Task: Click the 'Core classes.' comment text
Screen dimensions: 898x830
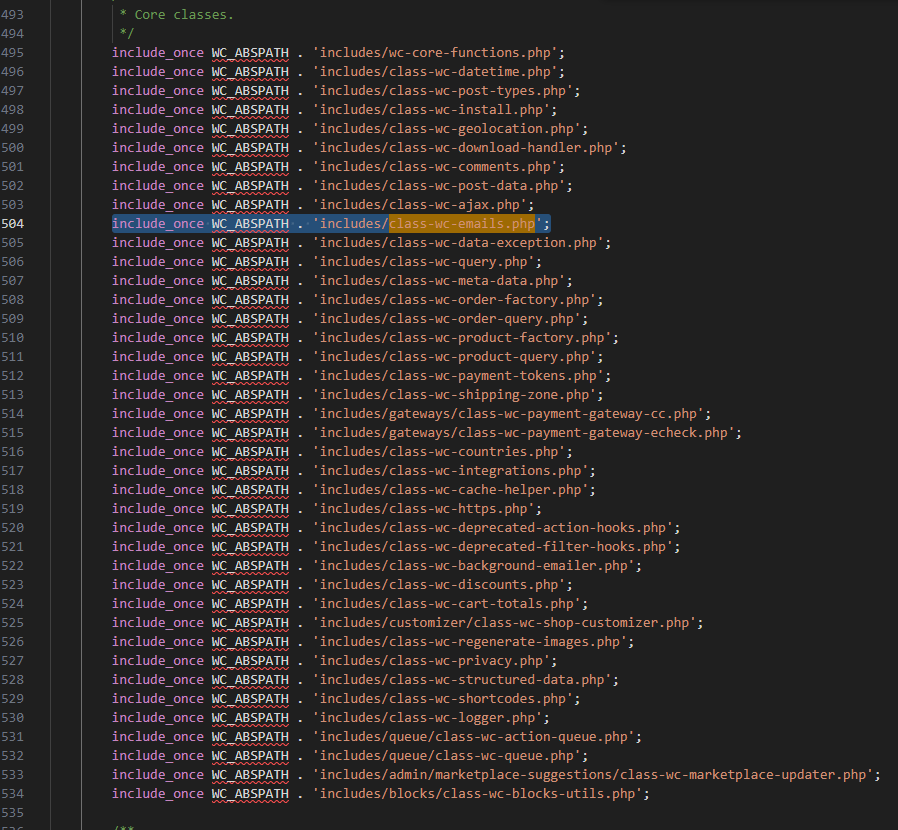Action: [x=176, y=15]
